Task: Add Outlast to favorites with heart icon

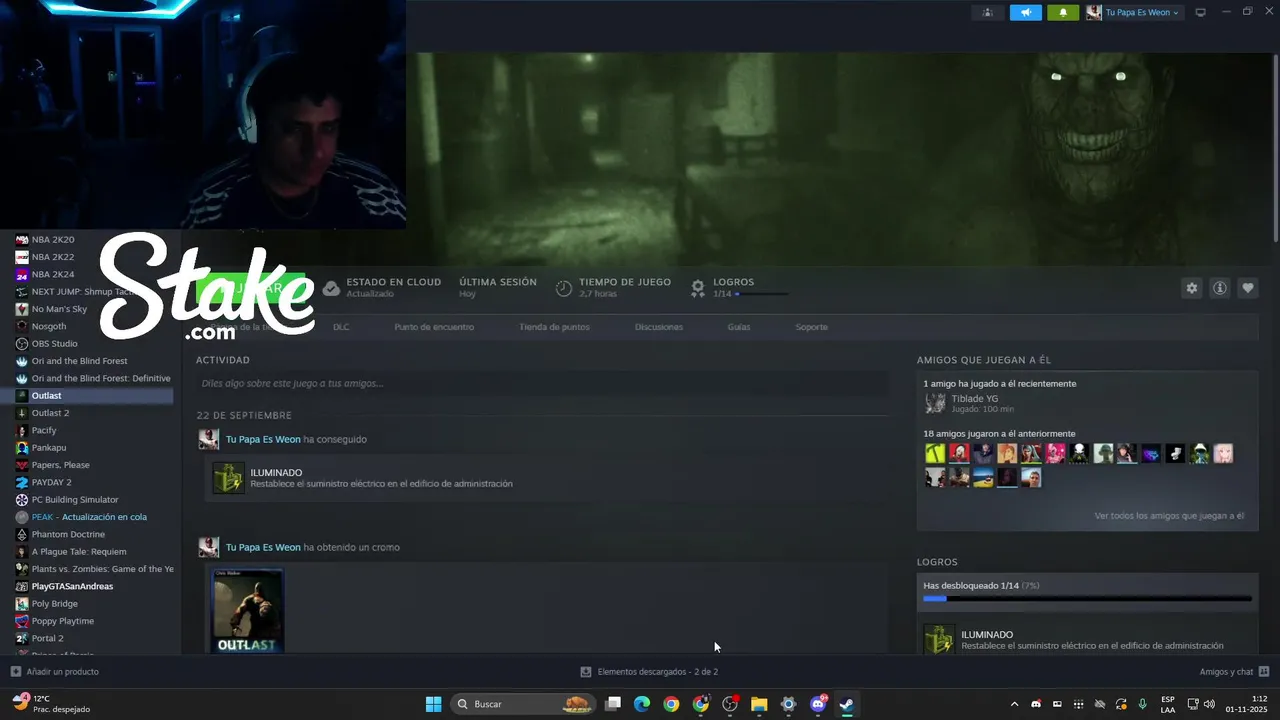Action: pos(1248,288)
